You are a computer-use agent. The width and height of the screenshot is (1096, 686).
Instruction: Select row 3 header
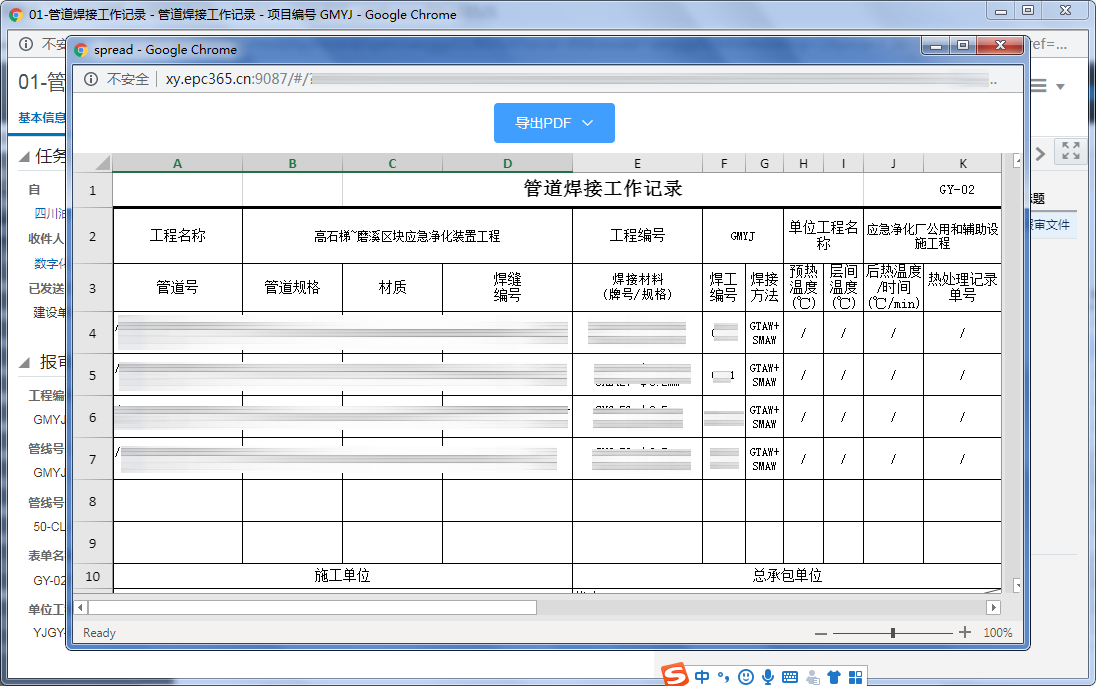tap(92, 288)
